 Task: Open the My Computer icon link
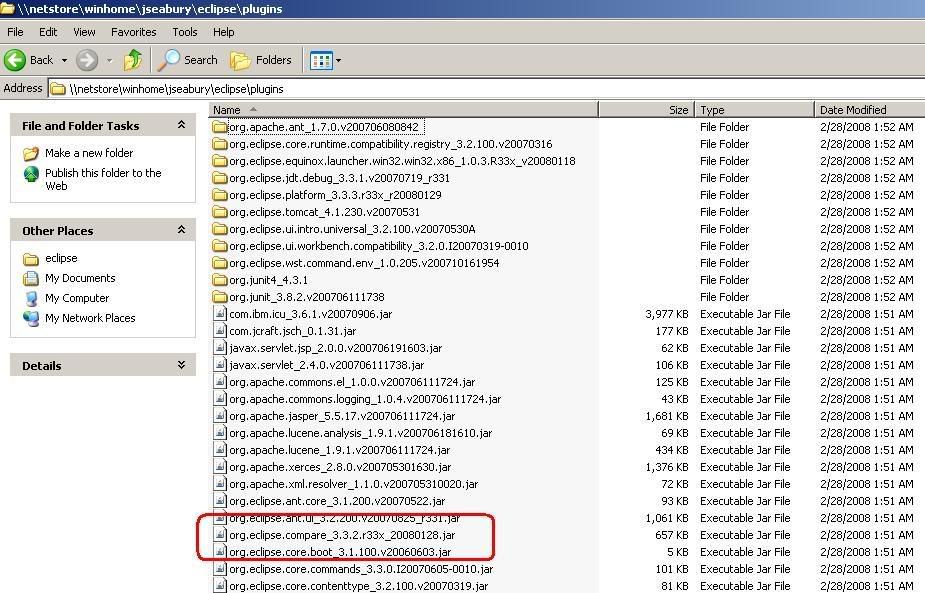[x=31, y=298]
